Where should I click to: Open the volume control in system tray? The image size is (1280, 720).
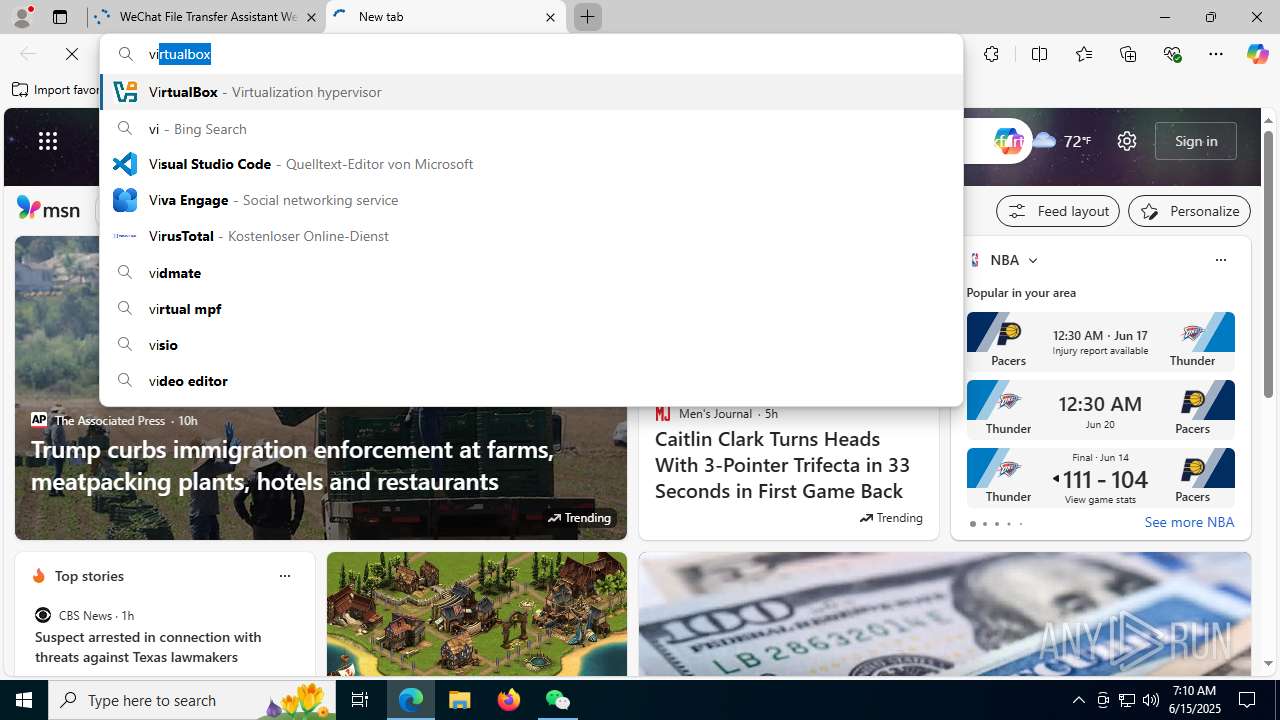coord(1150,700)
